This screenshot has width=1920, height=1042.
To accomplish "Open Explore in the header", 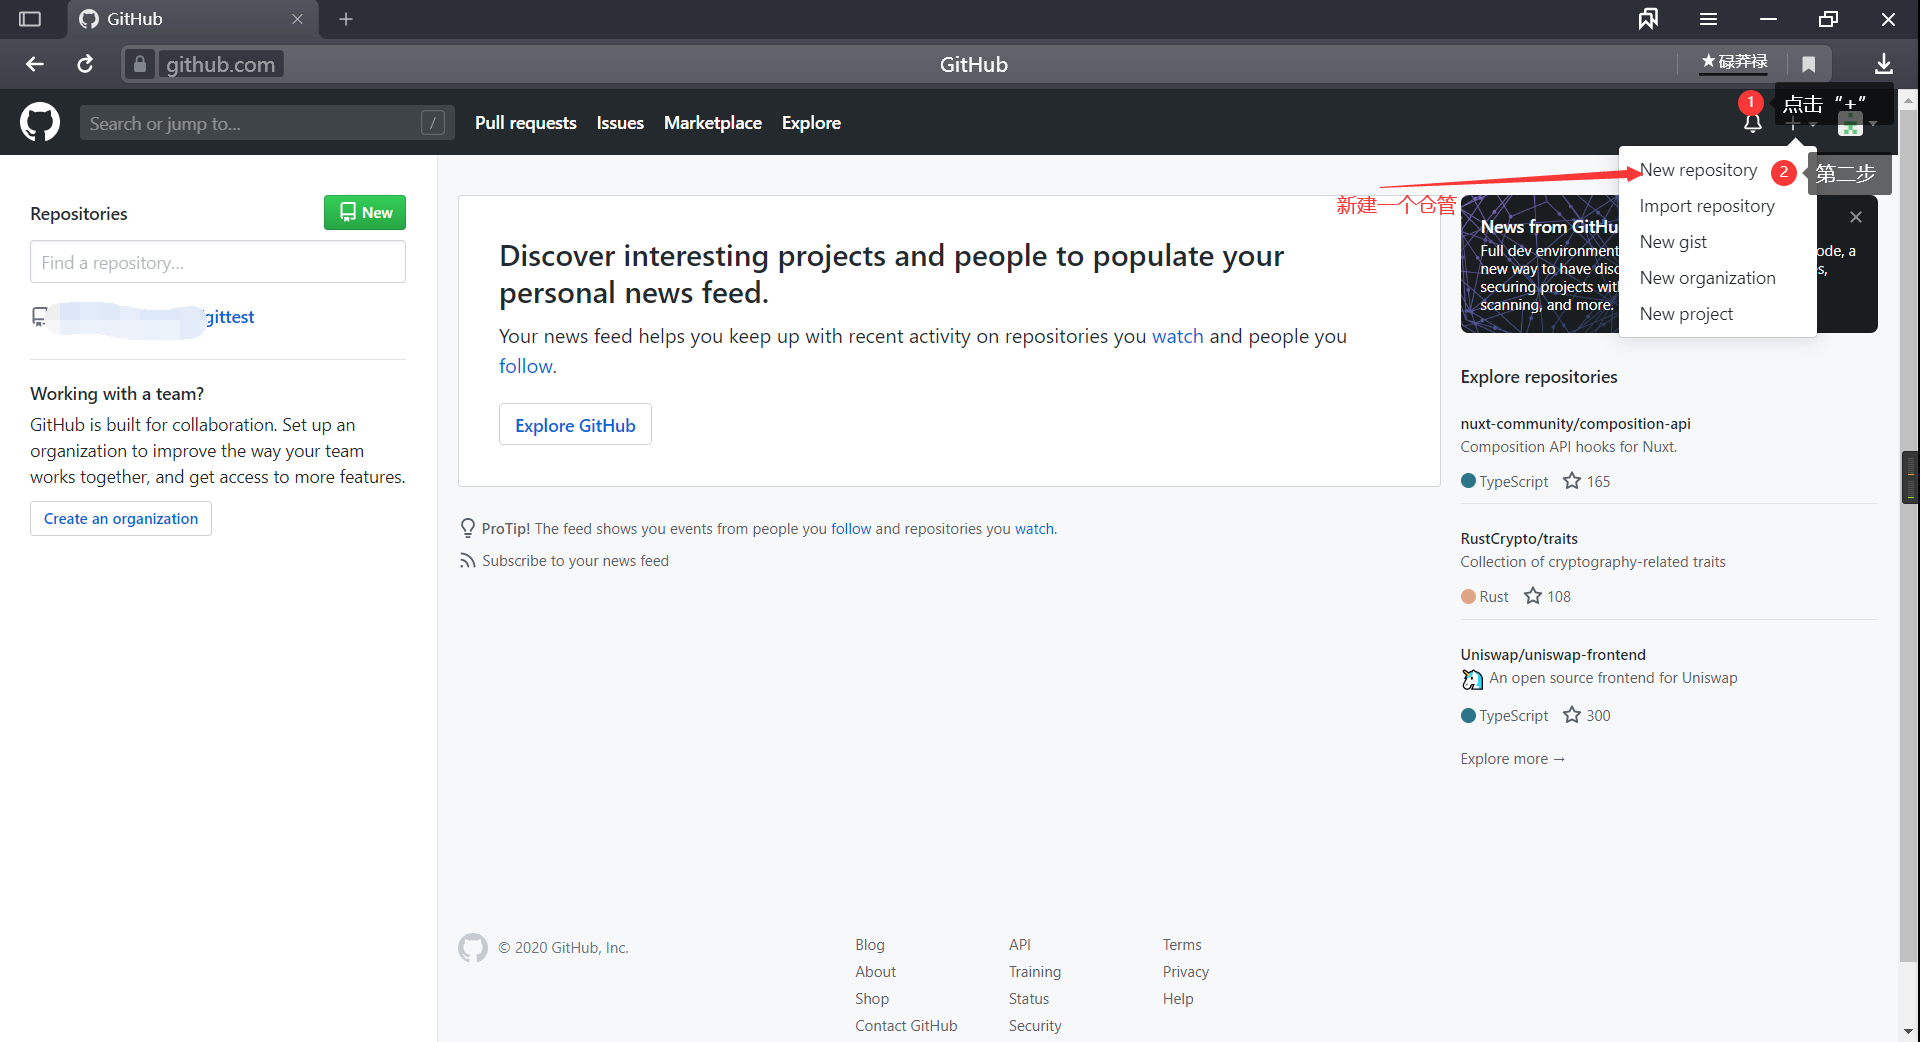I will point(811,123).
